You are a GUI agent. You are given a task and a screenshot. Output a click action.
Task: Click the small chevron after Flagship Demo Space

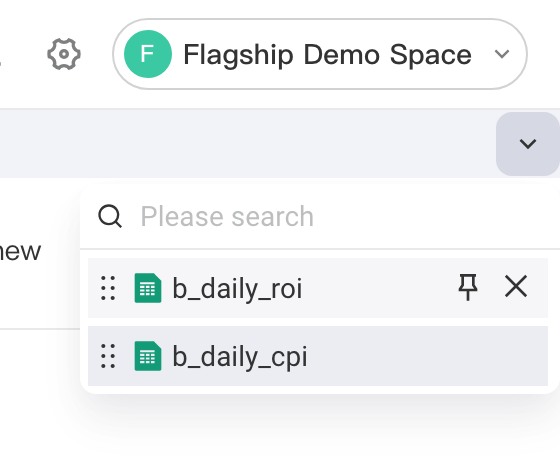pyautogui.click(x=502, y=54)
